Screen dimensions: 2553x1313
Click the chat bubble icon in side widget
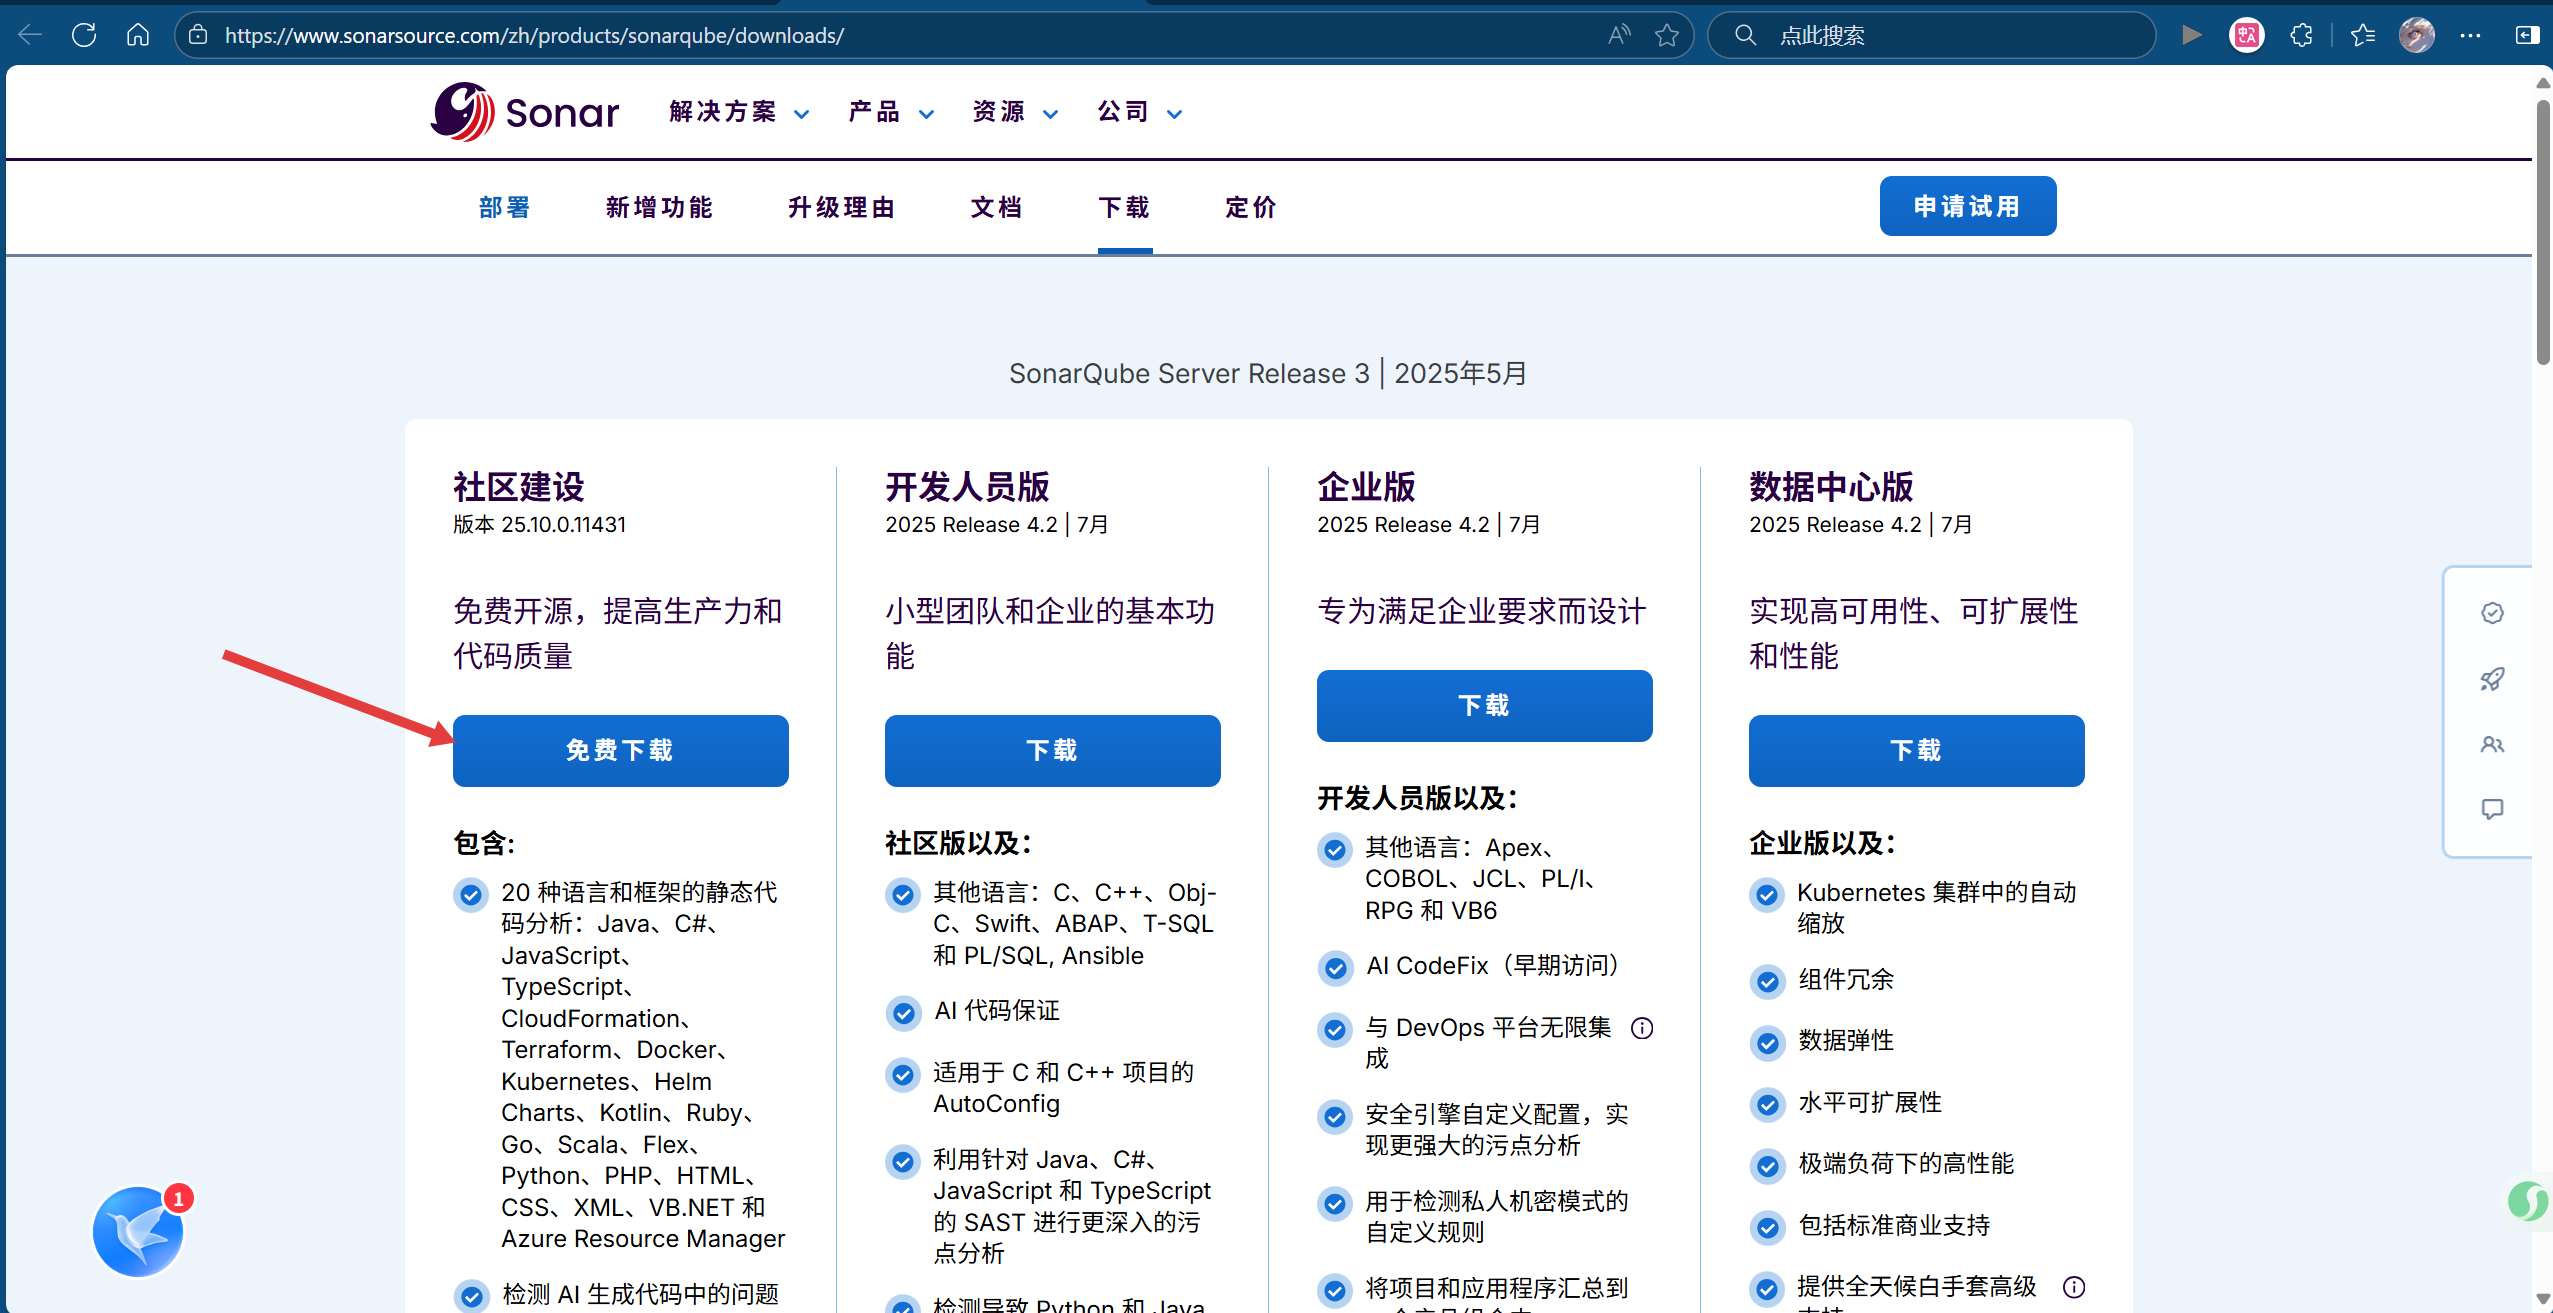click(x=2492, y=809)
